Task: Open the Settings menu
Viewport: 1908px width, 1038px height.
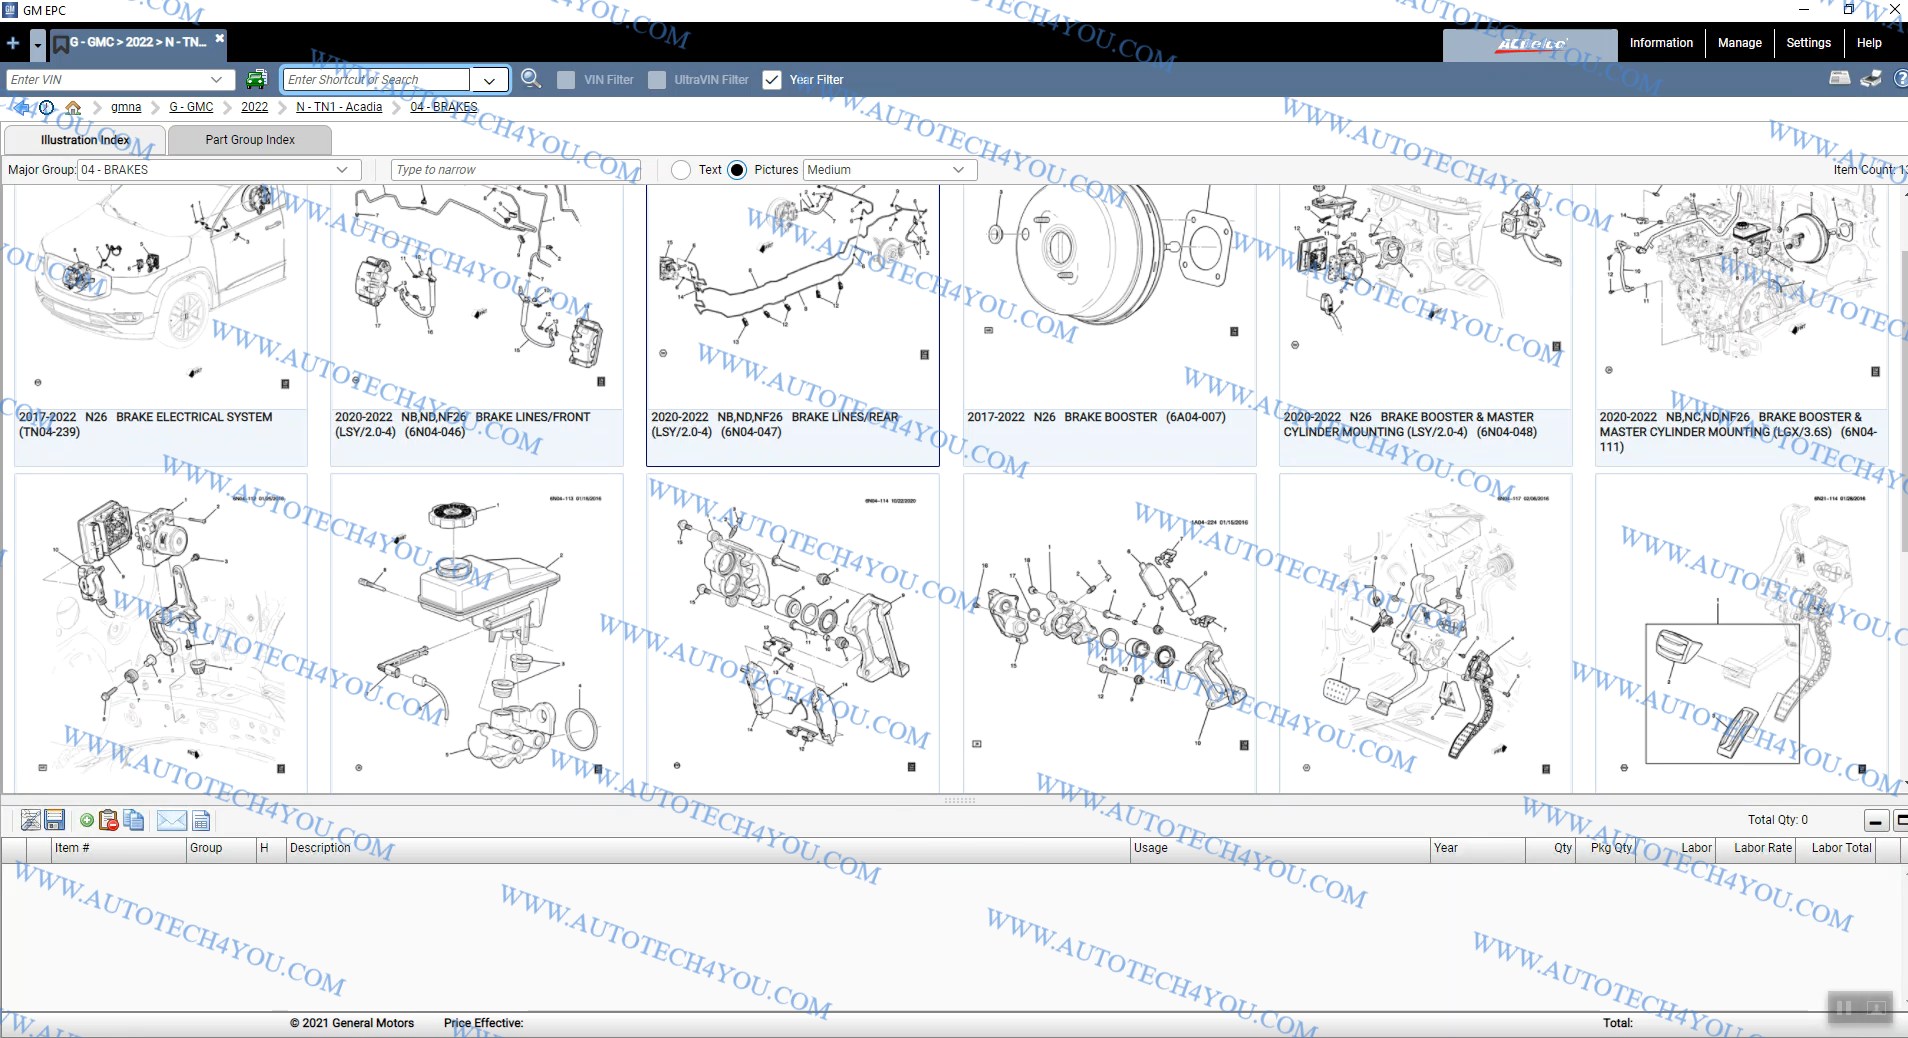Action: 1808,43
